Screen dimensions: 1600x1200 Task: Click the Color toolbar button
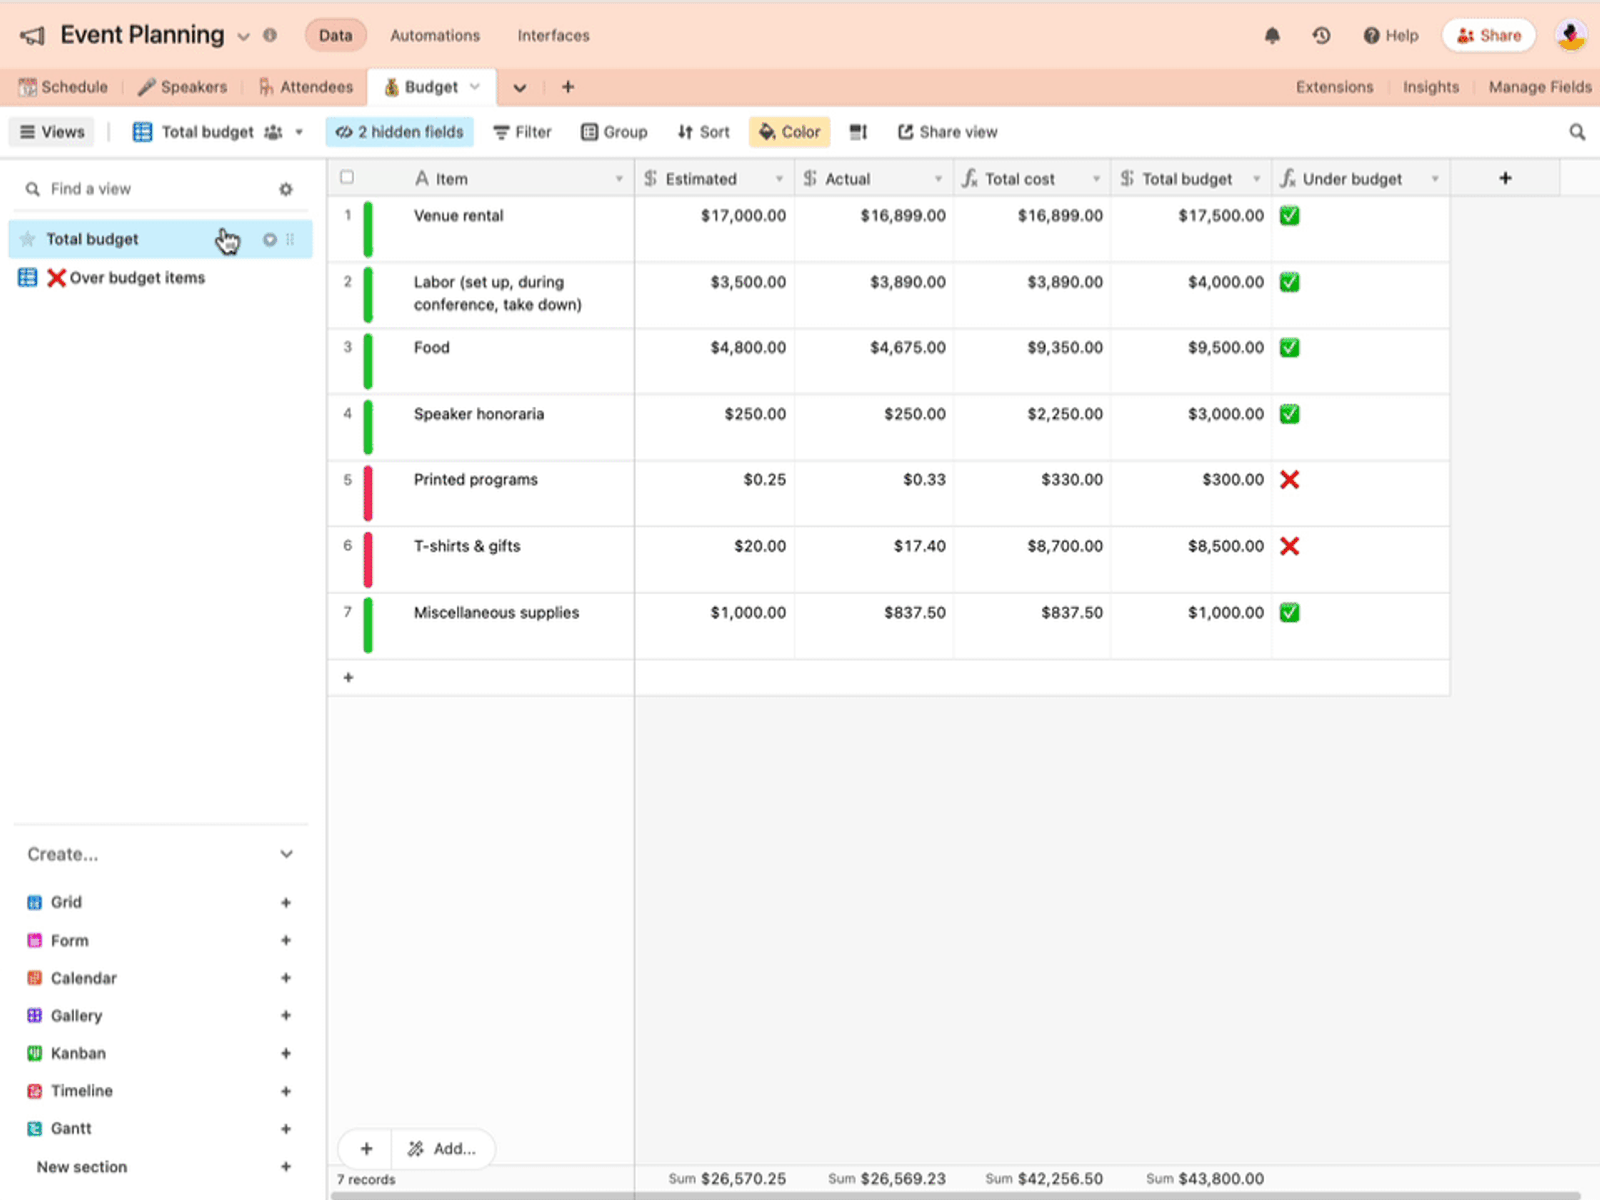coord(789,132)
